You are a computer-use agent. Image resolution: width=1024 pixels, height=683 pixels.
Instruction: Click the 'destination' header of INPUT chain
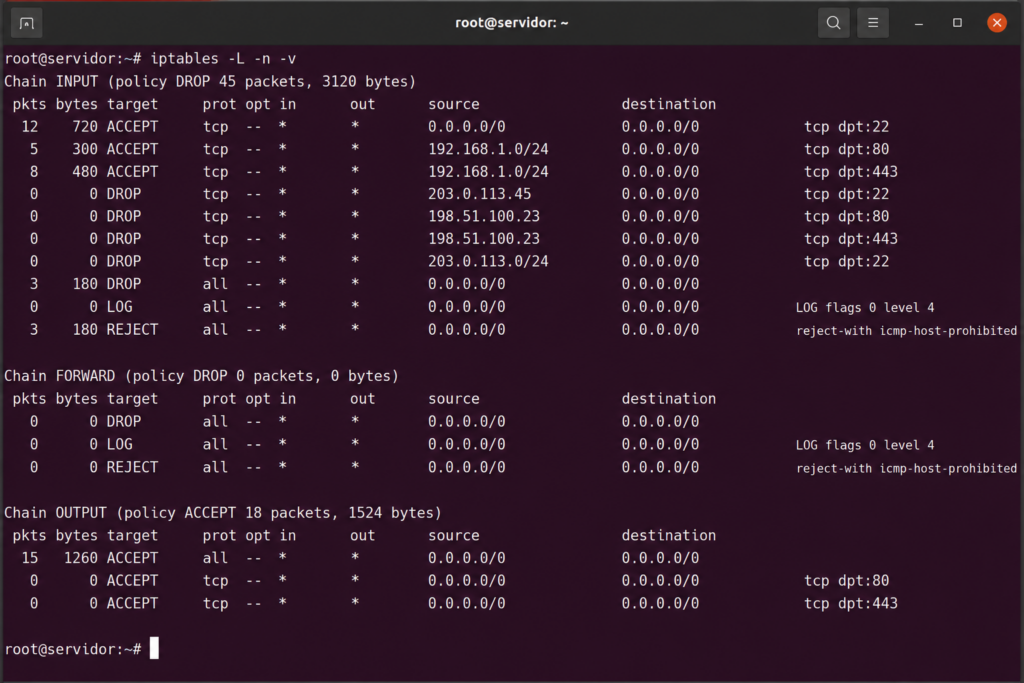coord(669,104)
